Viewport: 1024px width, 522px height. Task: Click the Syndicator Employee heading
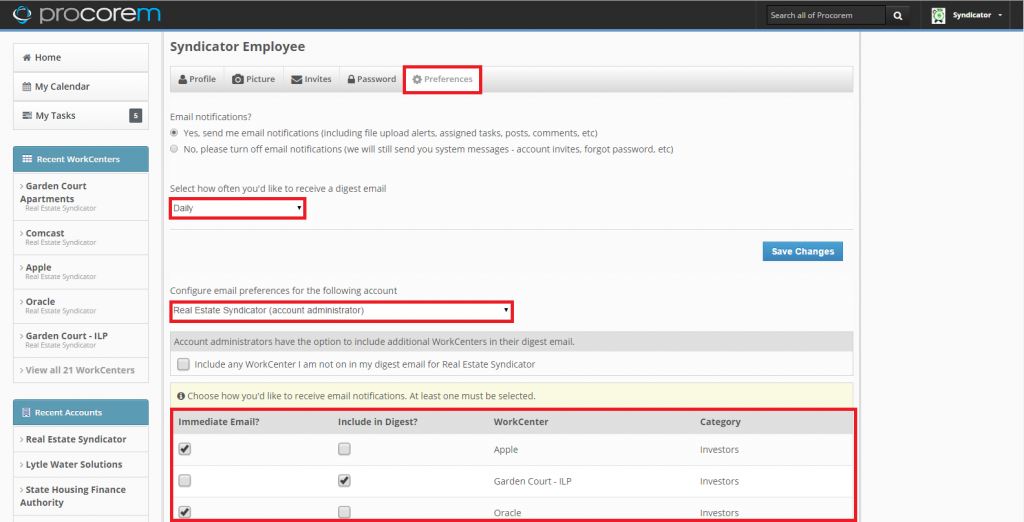[x=237, y=46]
